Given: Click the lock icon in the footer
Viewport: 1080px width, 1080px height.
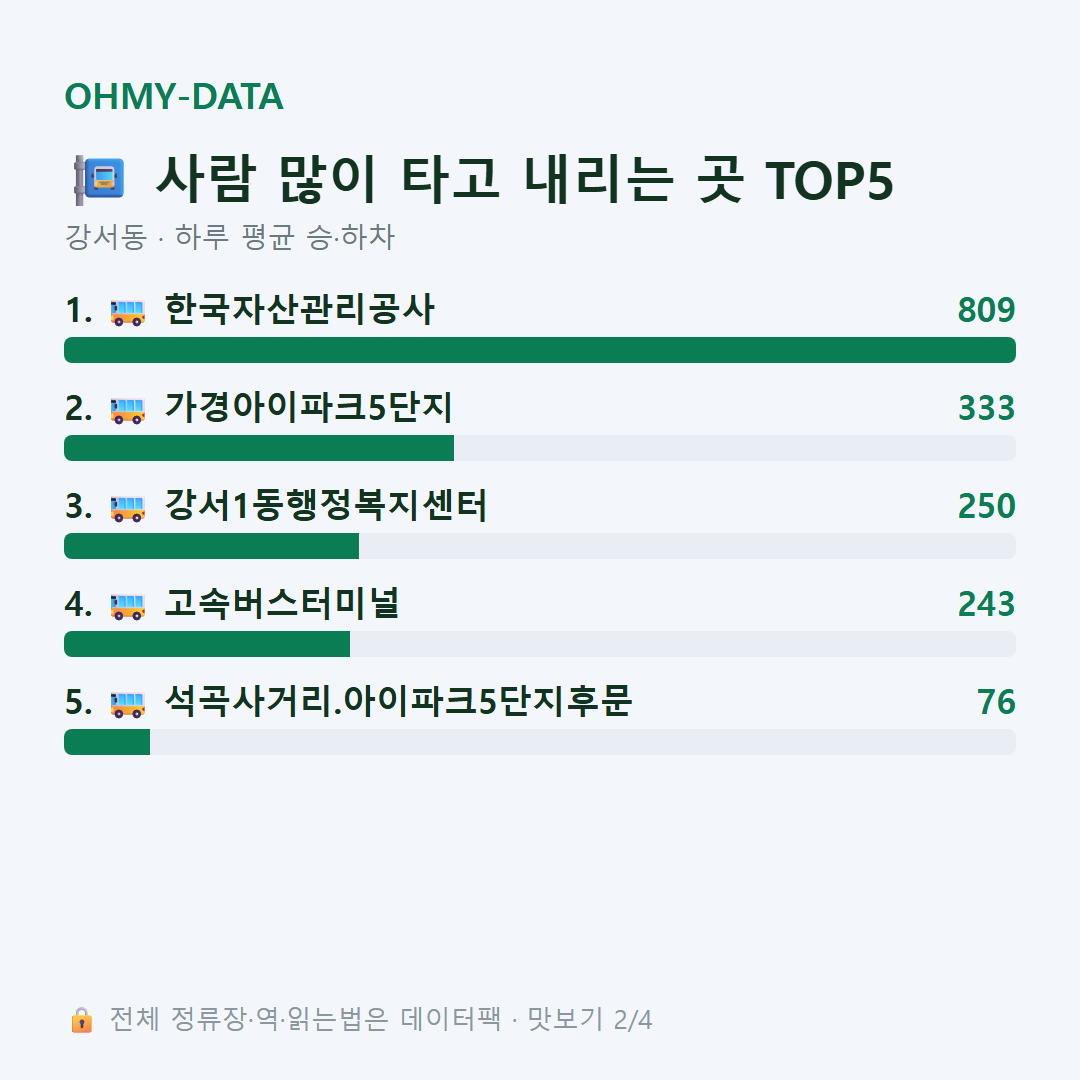Looking at the screenshot, I should [82, 1020].
